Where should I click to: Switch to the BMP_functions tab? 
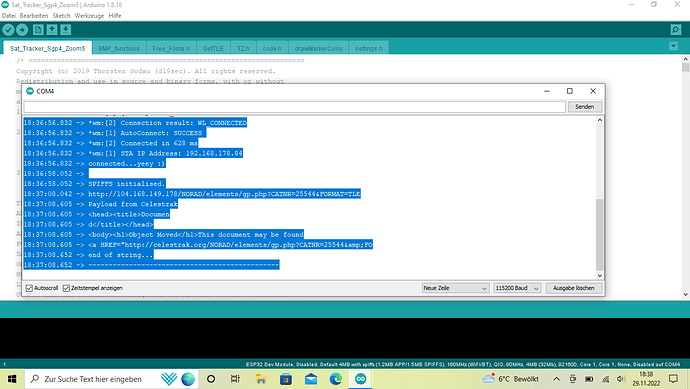[119, 48]
